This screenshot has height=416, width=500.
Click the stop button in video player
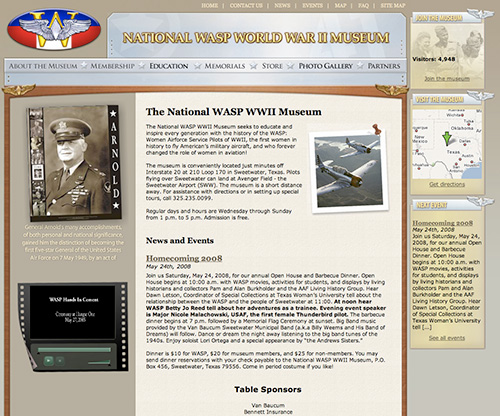tap(60, 360)
